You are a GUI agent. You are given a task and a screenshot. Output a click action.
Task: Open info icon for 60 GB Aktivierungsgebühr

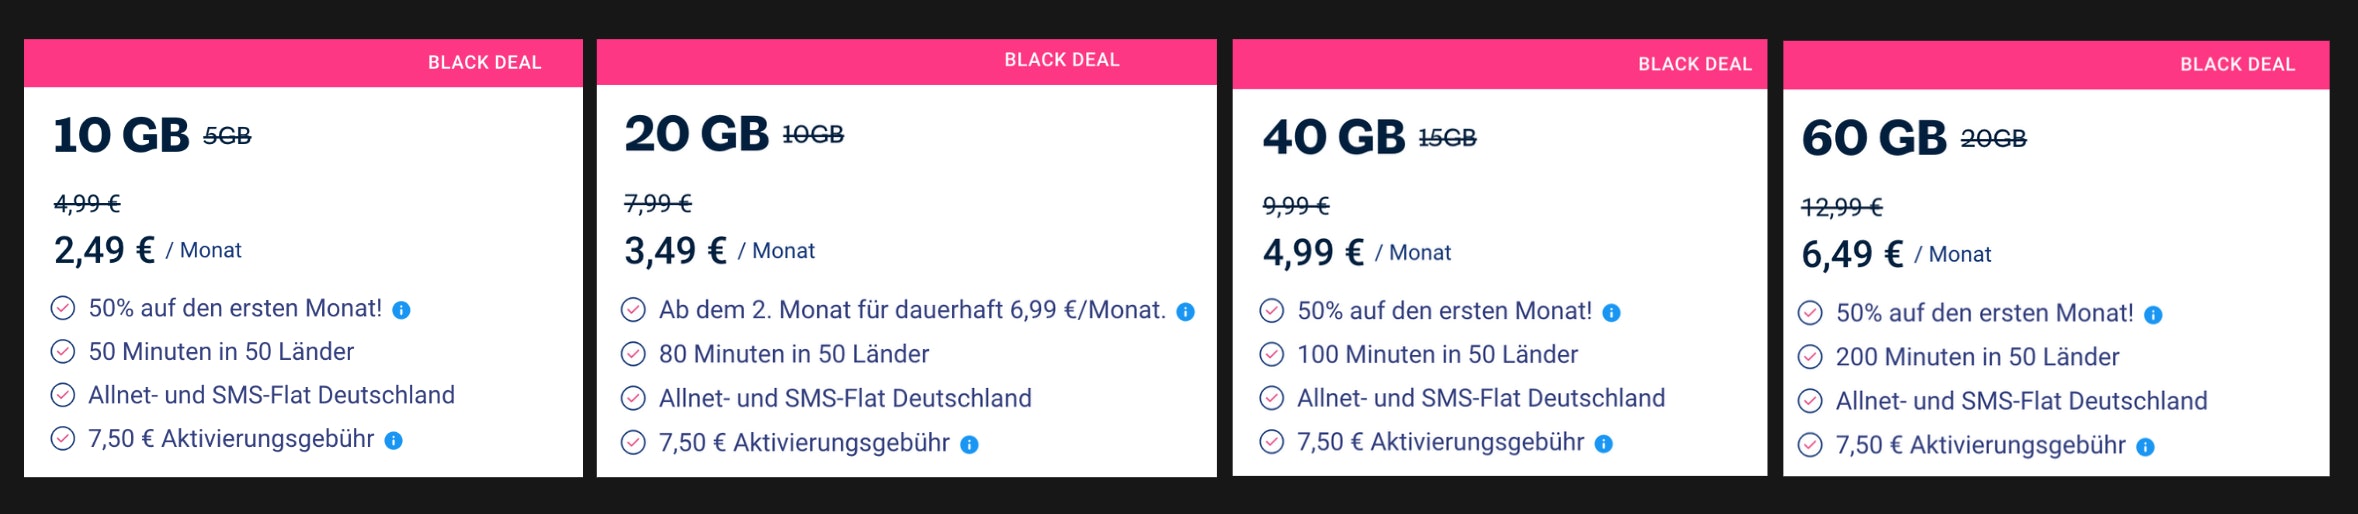pyautogui.click(x=2145, y=447)
